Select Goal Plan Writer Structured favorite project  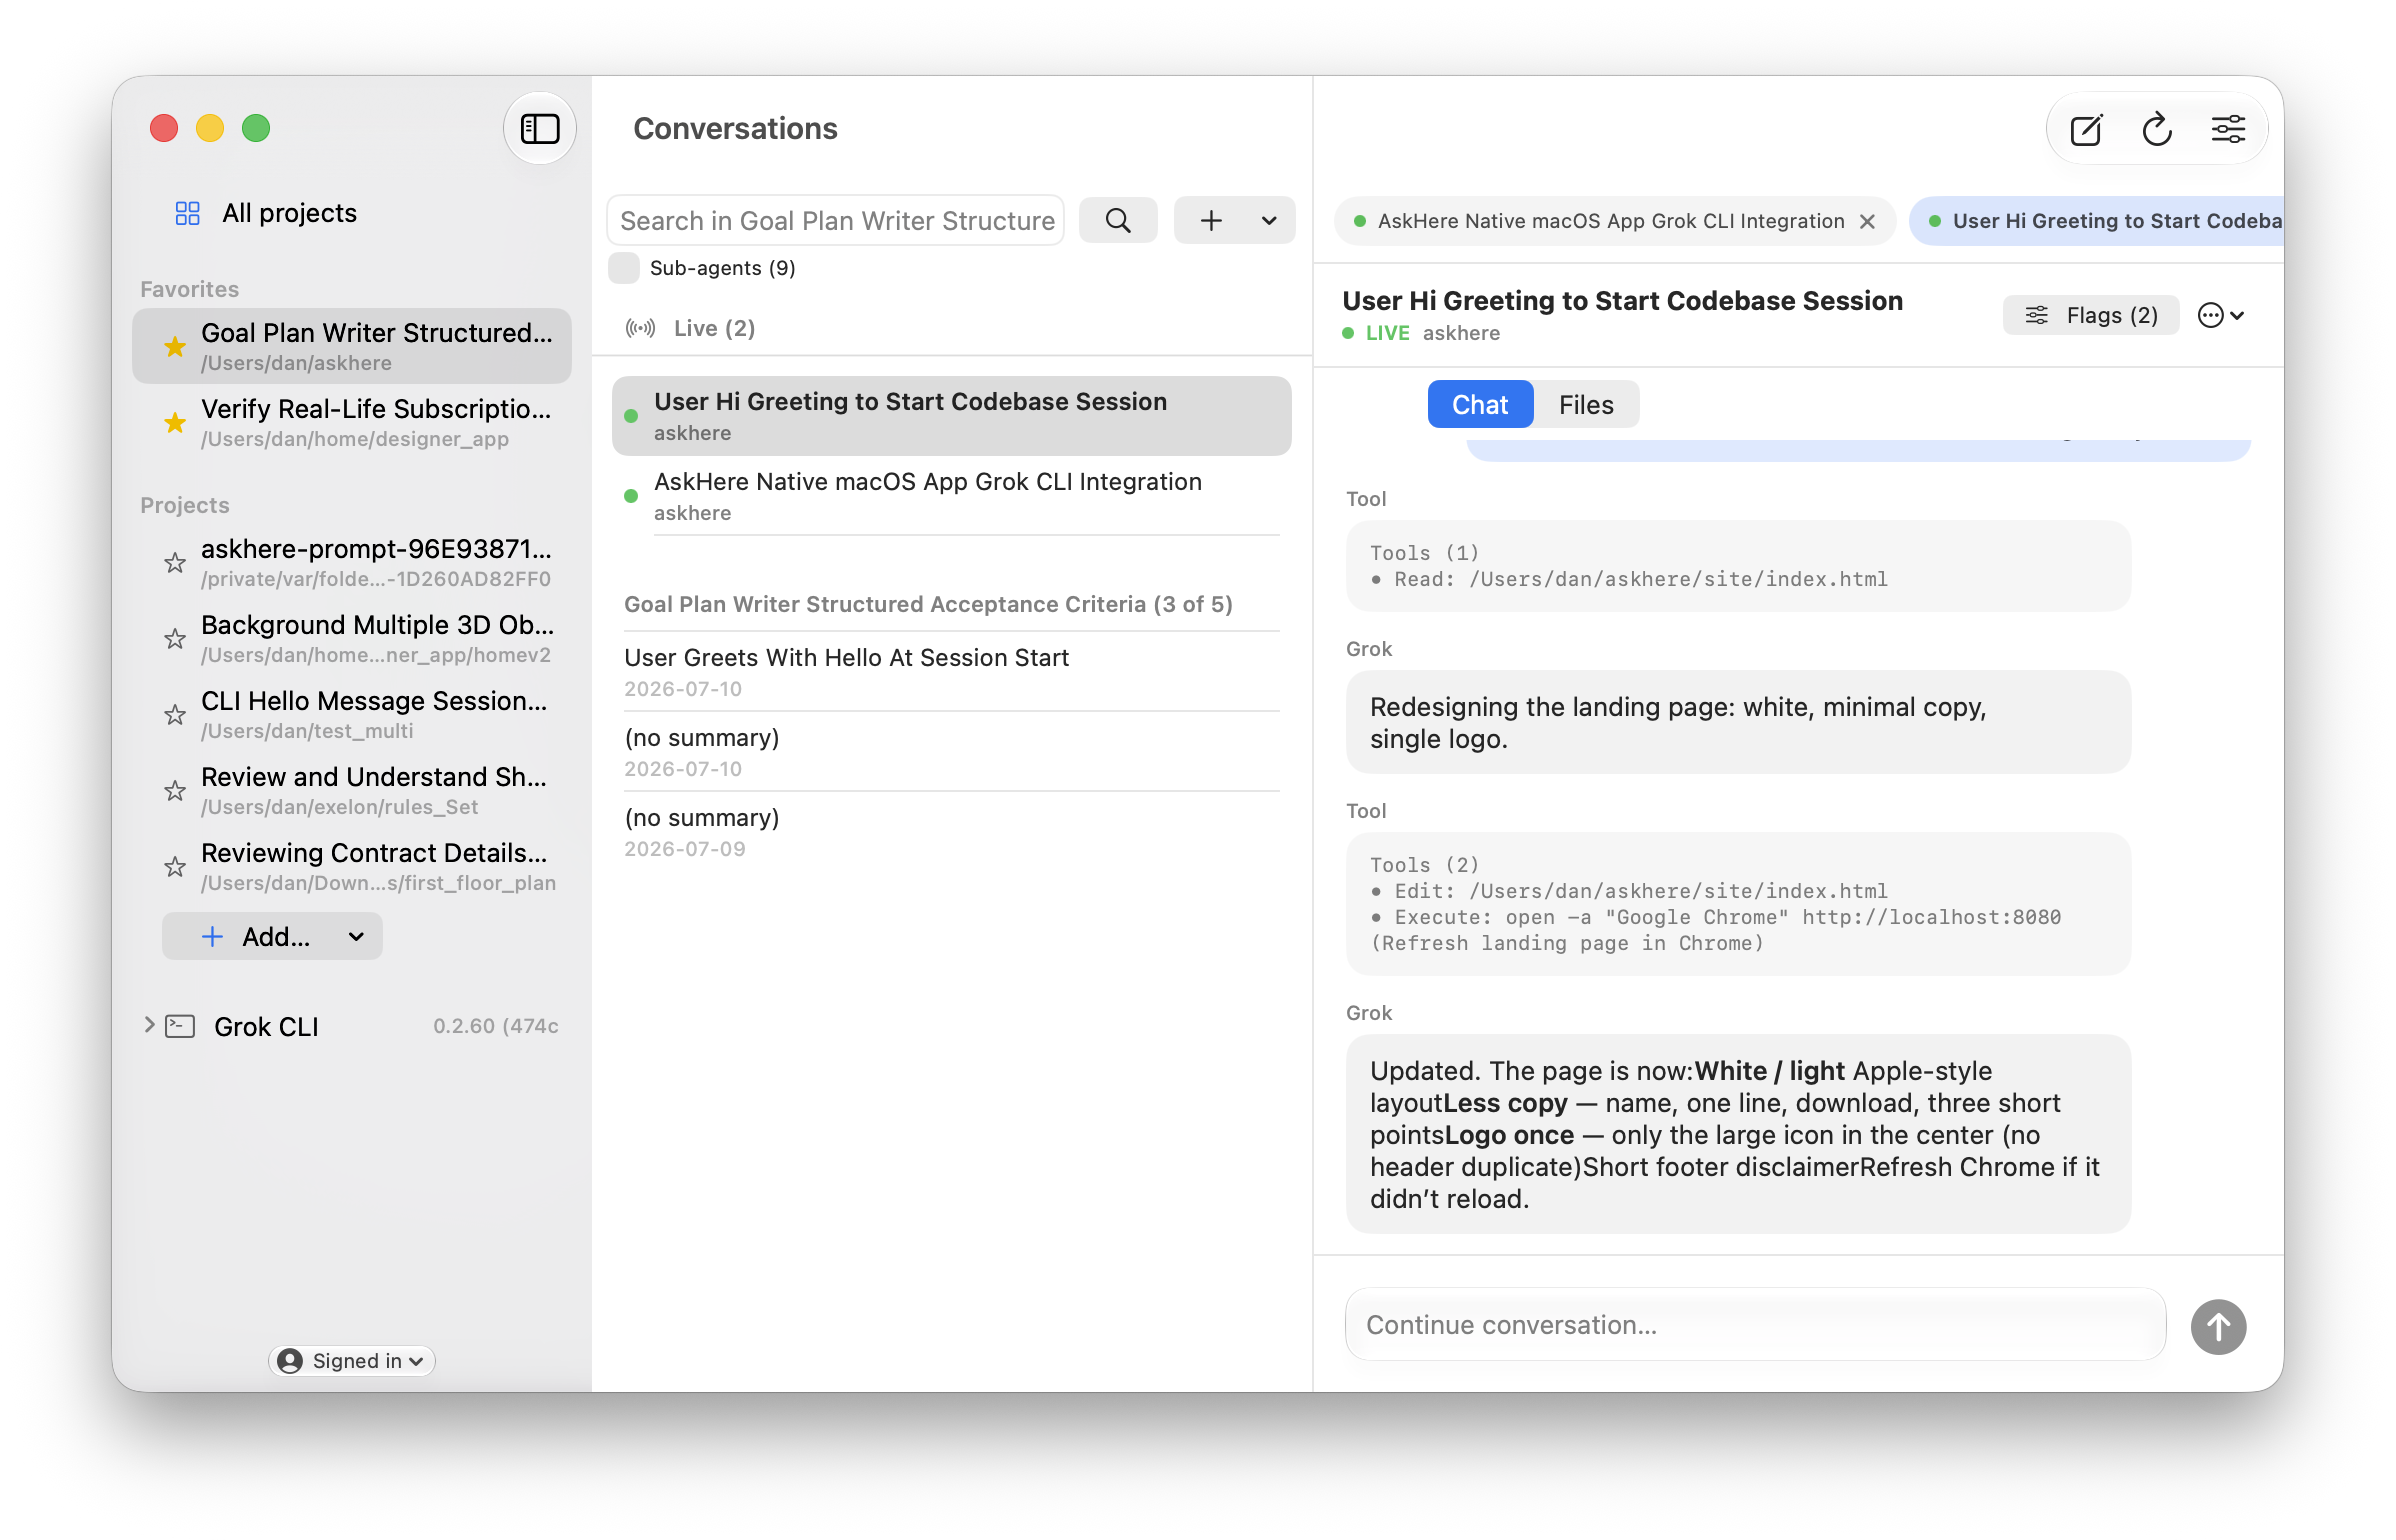[352, 346]
